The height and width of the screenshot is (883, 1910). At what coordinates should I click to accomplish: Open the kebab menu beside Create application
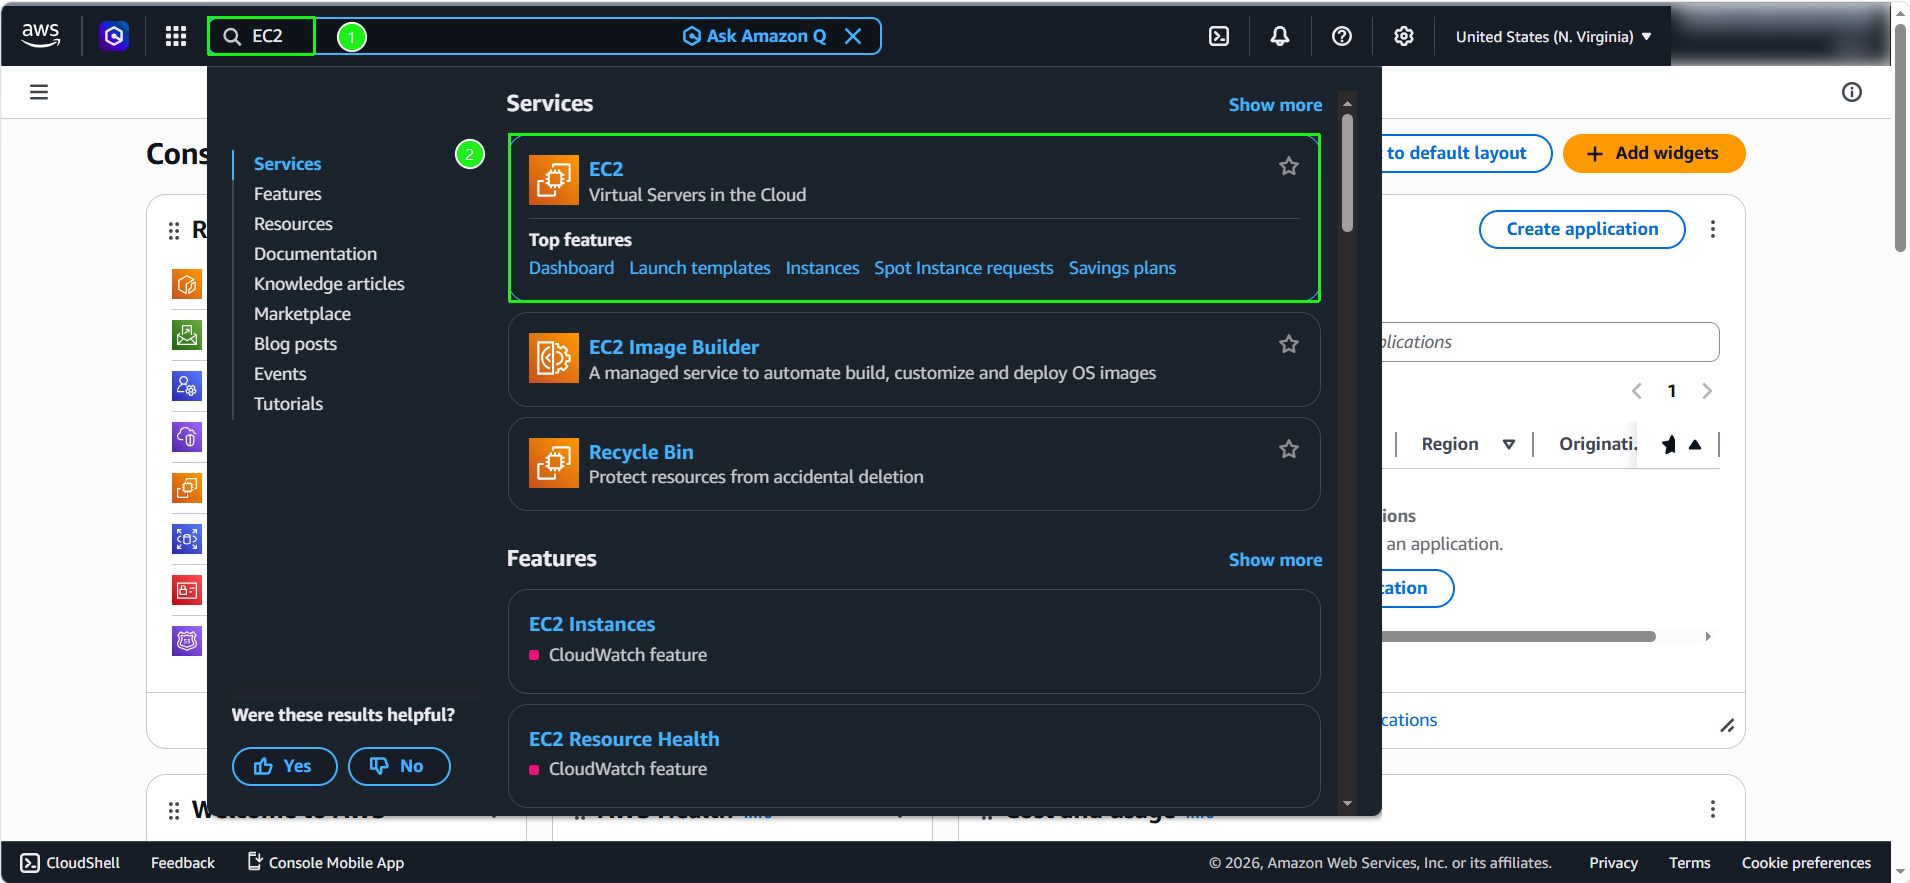click(x=1713, y=229)
